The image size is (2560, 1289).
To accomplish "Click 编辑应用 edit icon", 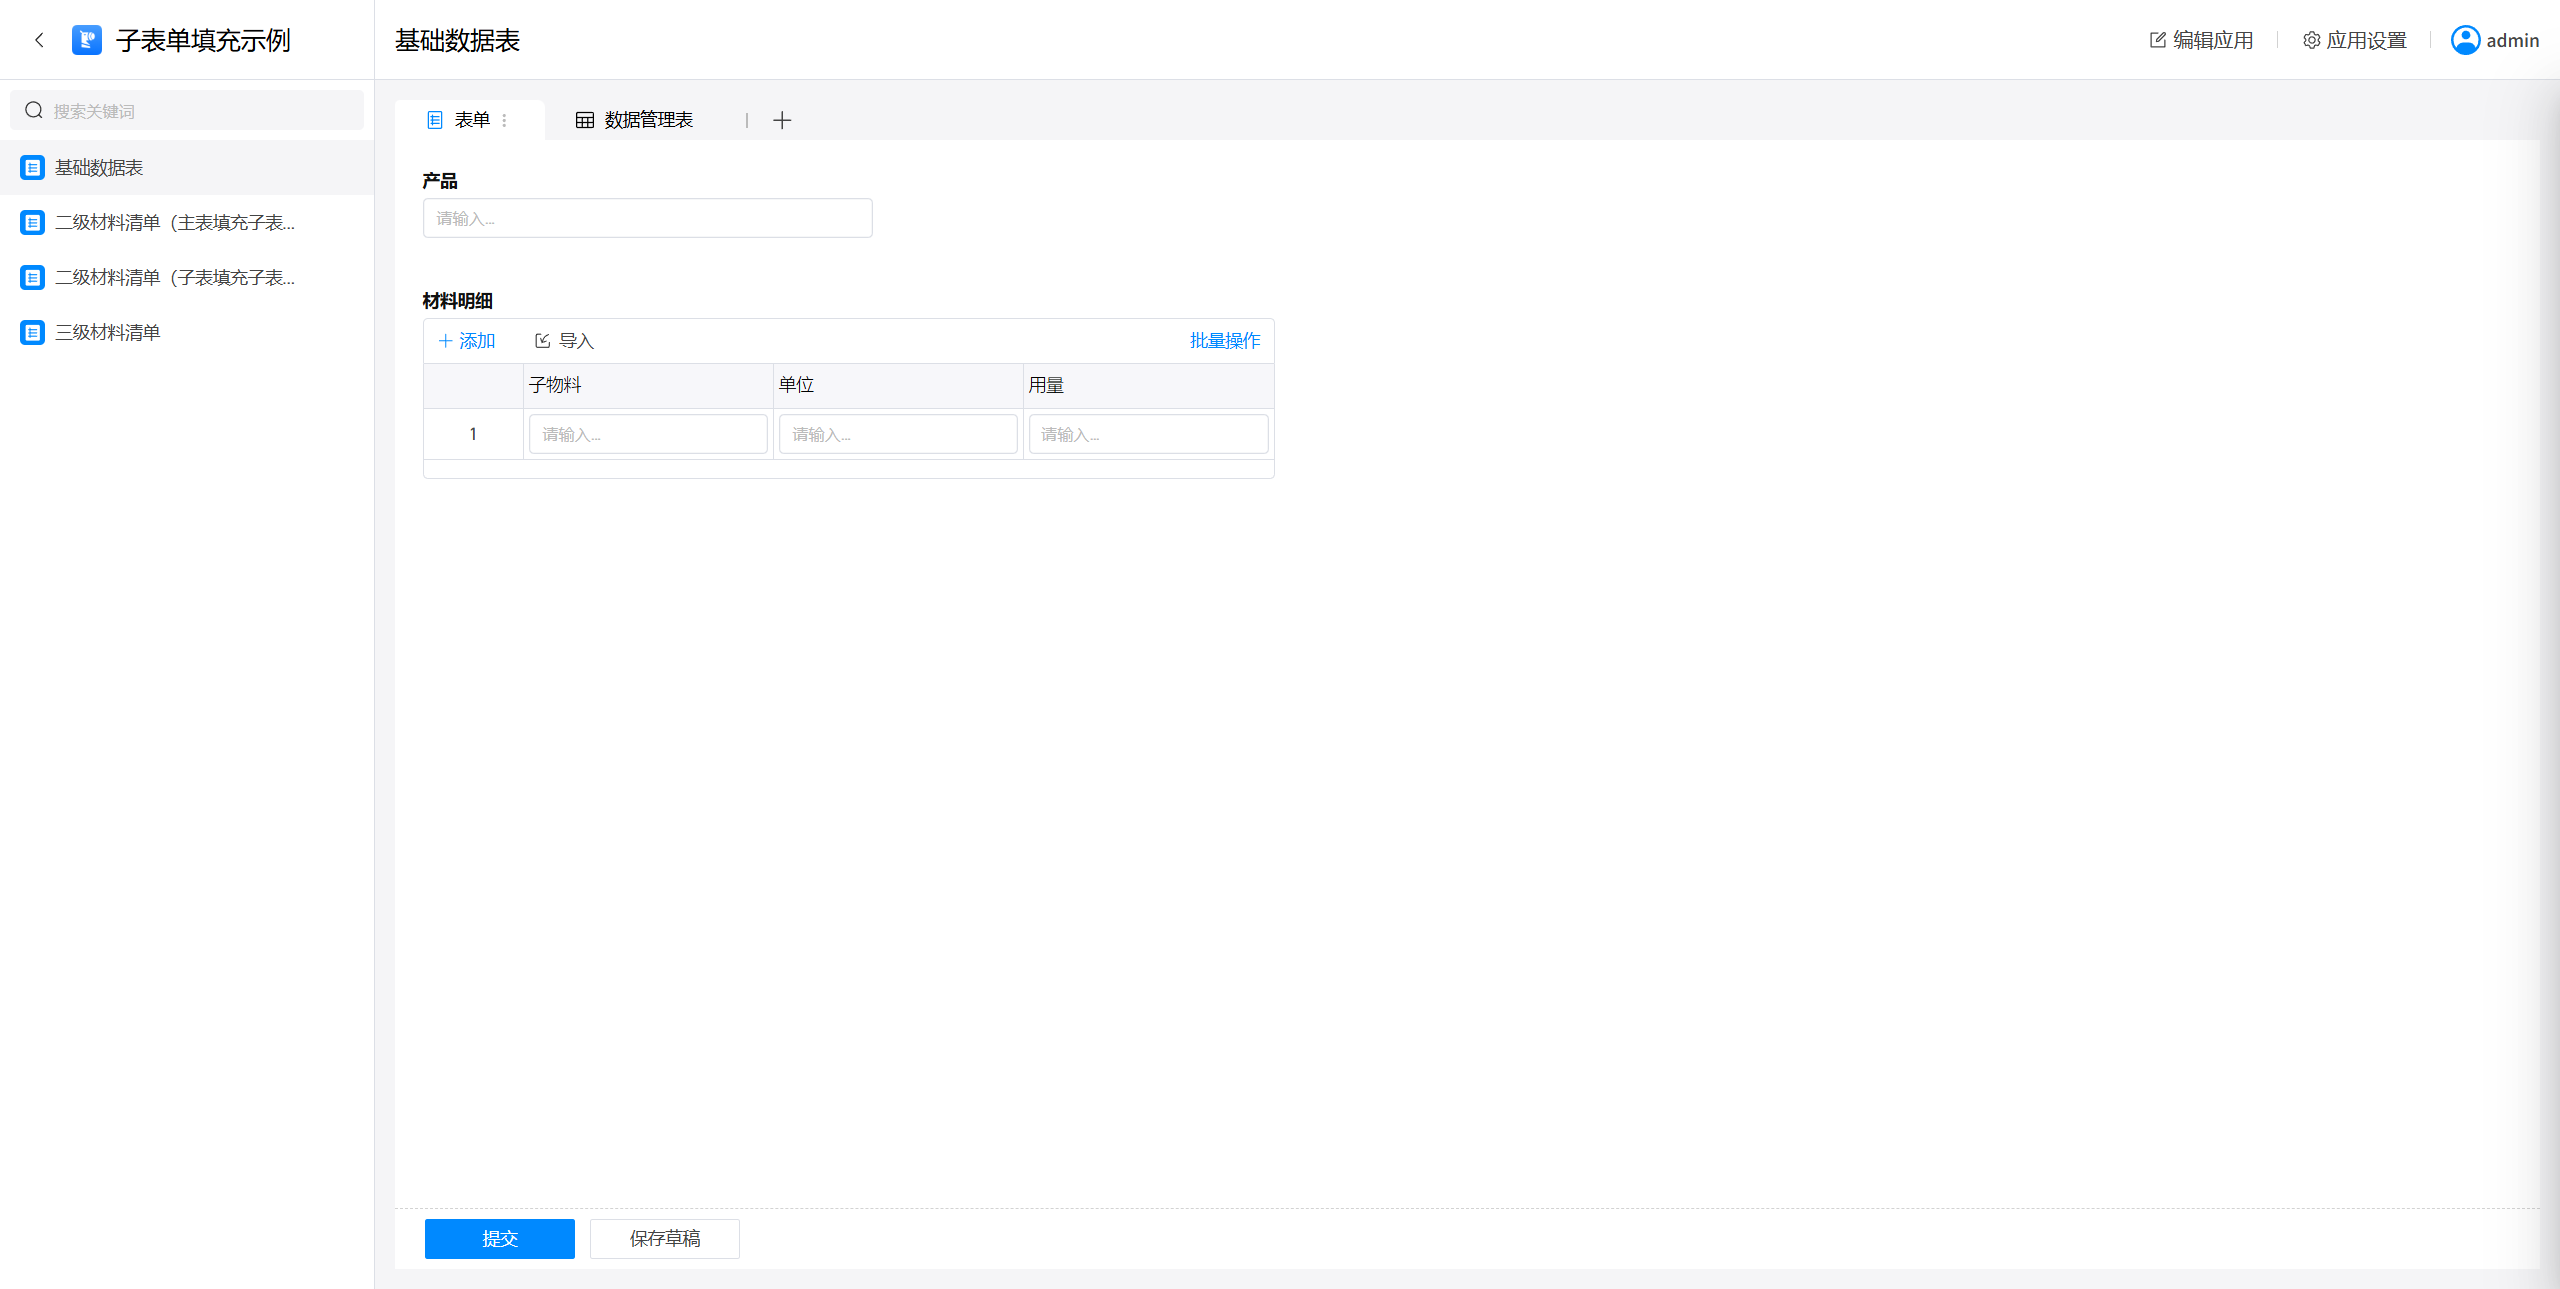I will [2157, 40].
